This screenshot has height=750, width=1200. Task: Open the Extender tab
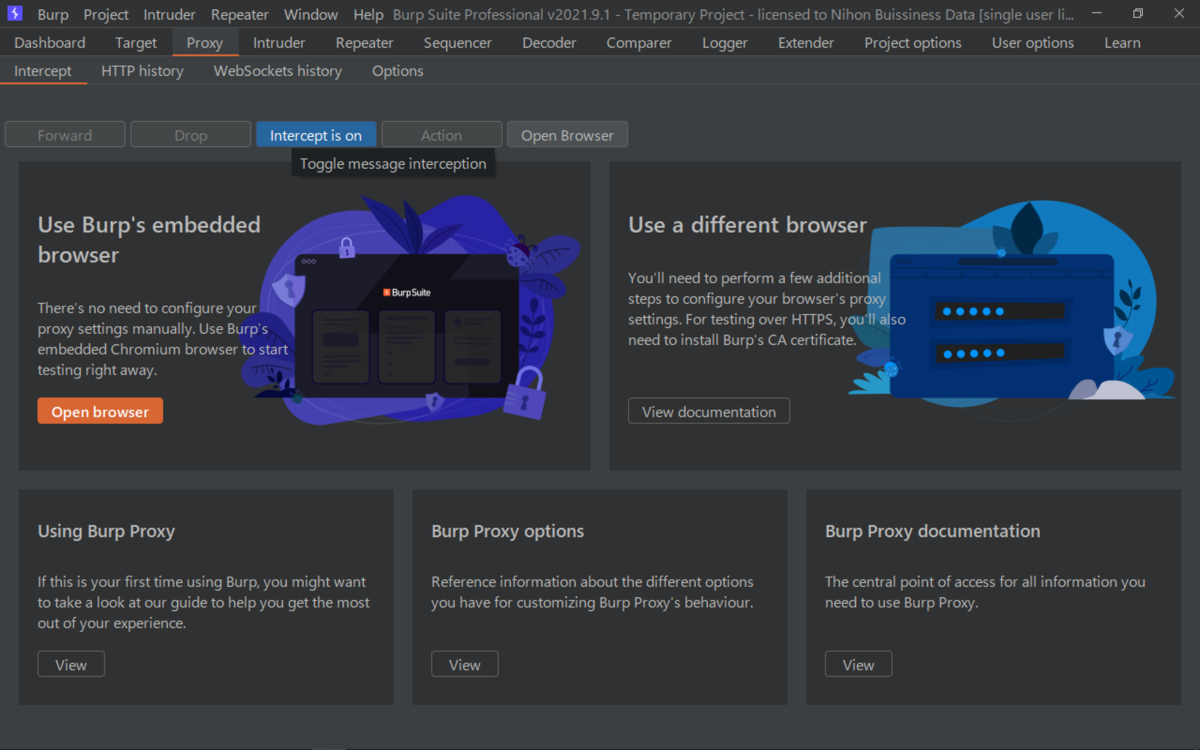(806, 43)
